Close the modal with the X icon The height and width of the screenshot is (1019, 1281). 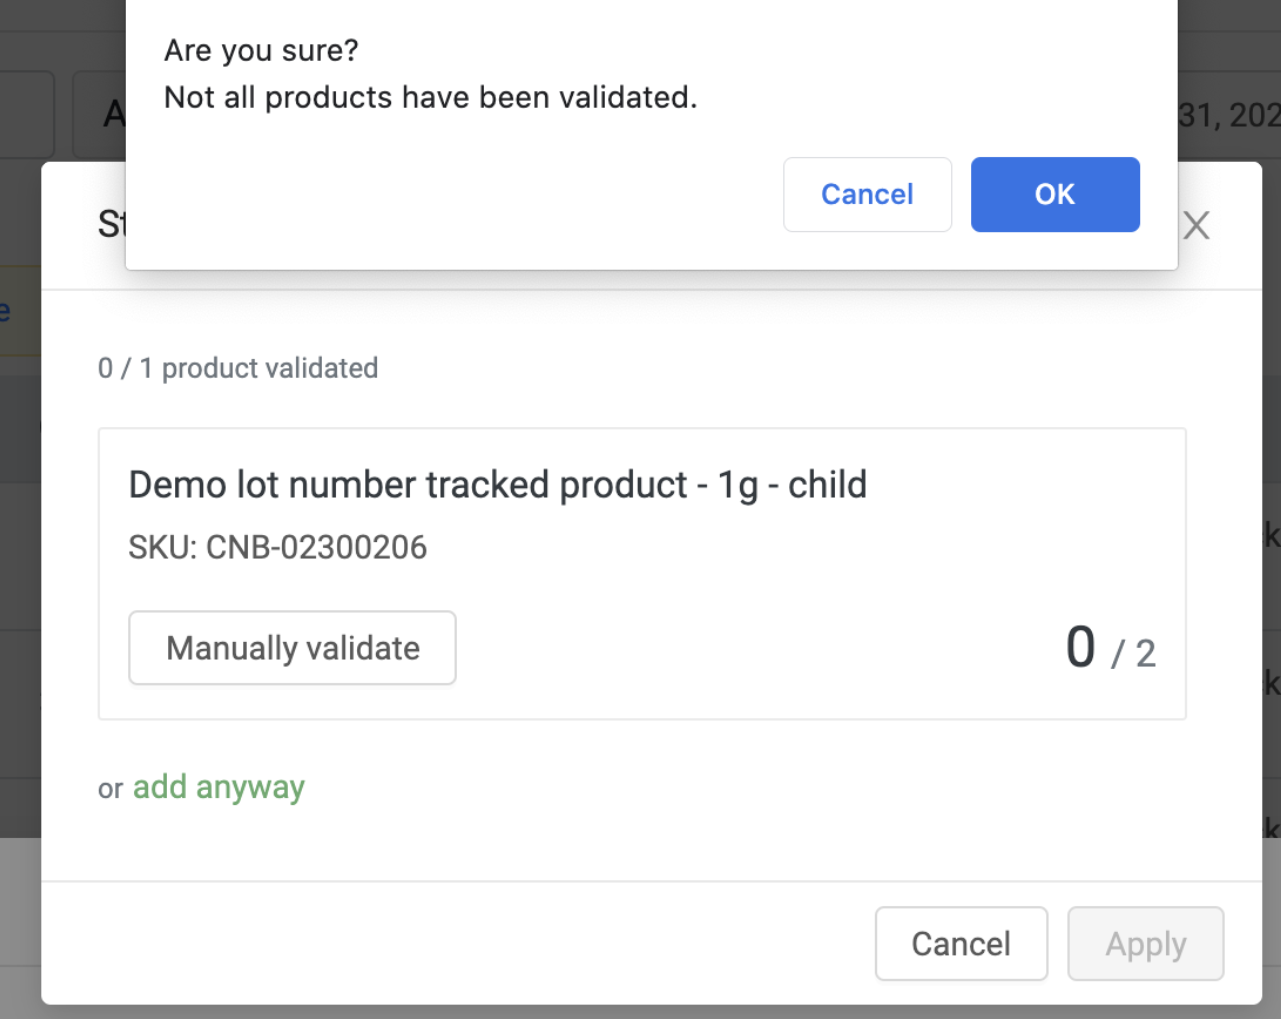click(1196, 225)
